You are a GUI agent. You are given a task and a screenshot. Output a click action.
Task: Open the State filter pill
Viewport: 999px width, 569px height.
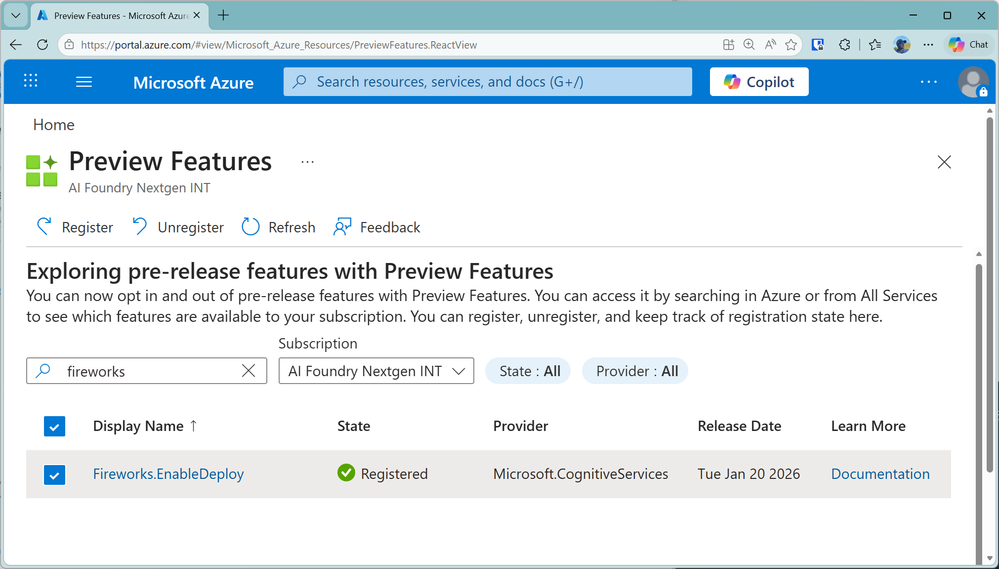point(528,371)
